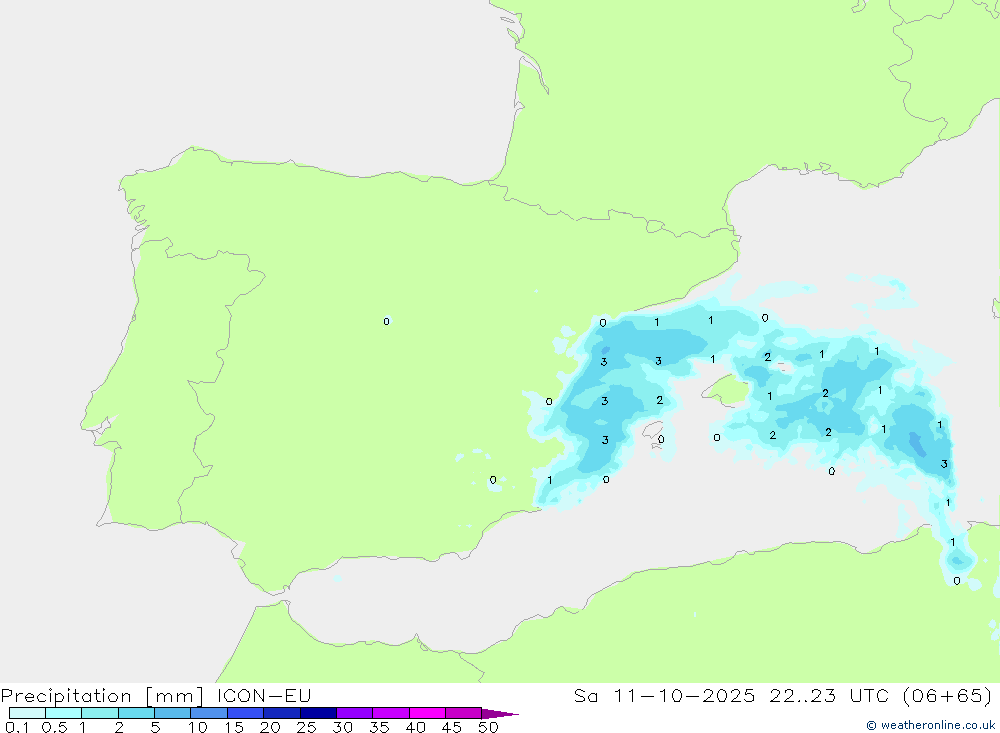
Task: Click the 40–45 mm magenta legend swatch
Action: (x=427, y=713)
